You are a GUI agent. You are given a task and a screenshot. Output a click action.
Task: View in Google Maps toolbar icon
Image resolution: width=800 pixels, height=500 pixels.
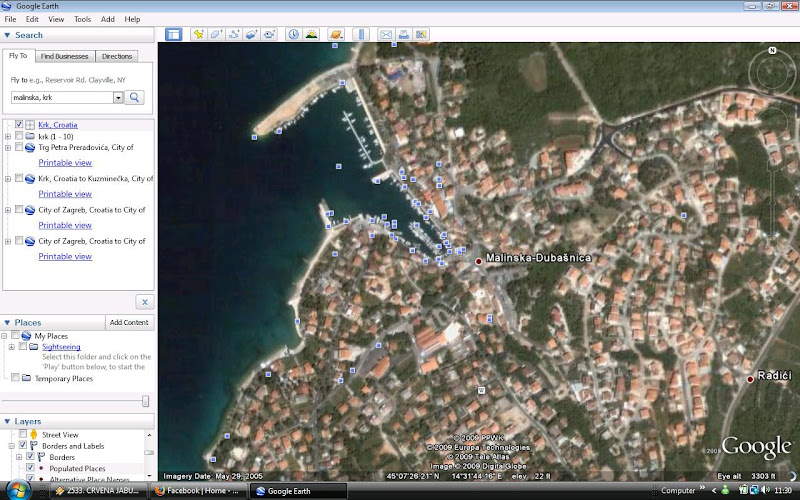(421, 34)
